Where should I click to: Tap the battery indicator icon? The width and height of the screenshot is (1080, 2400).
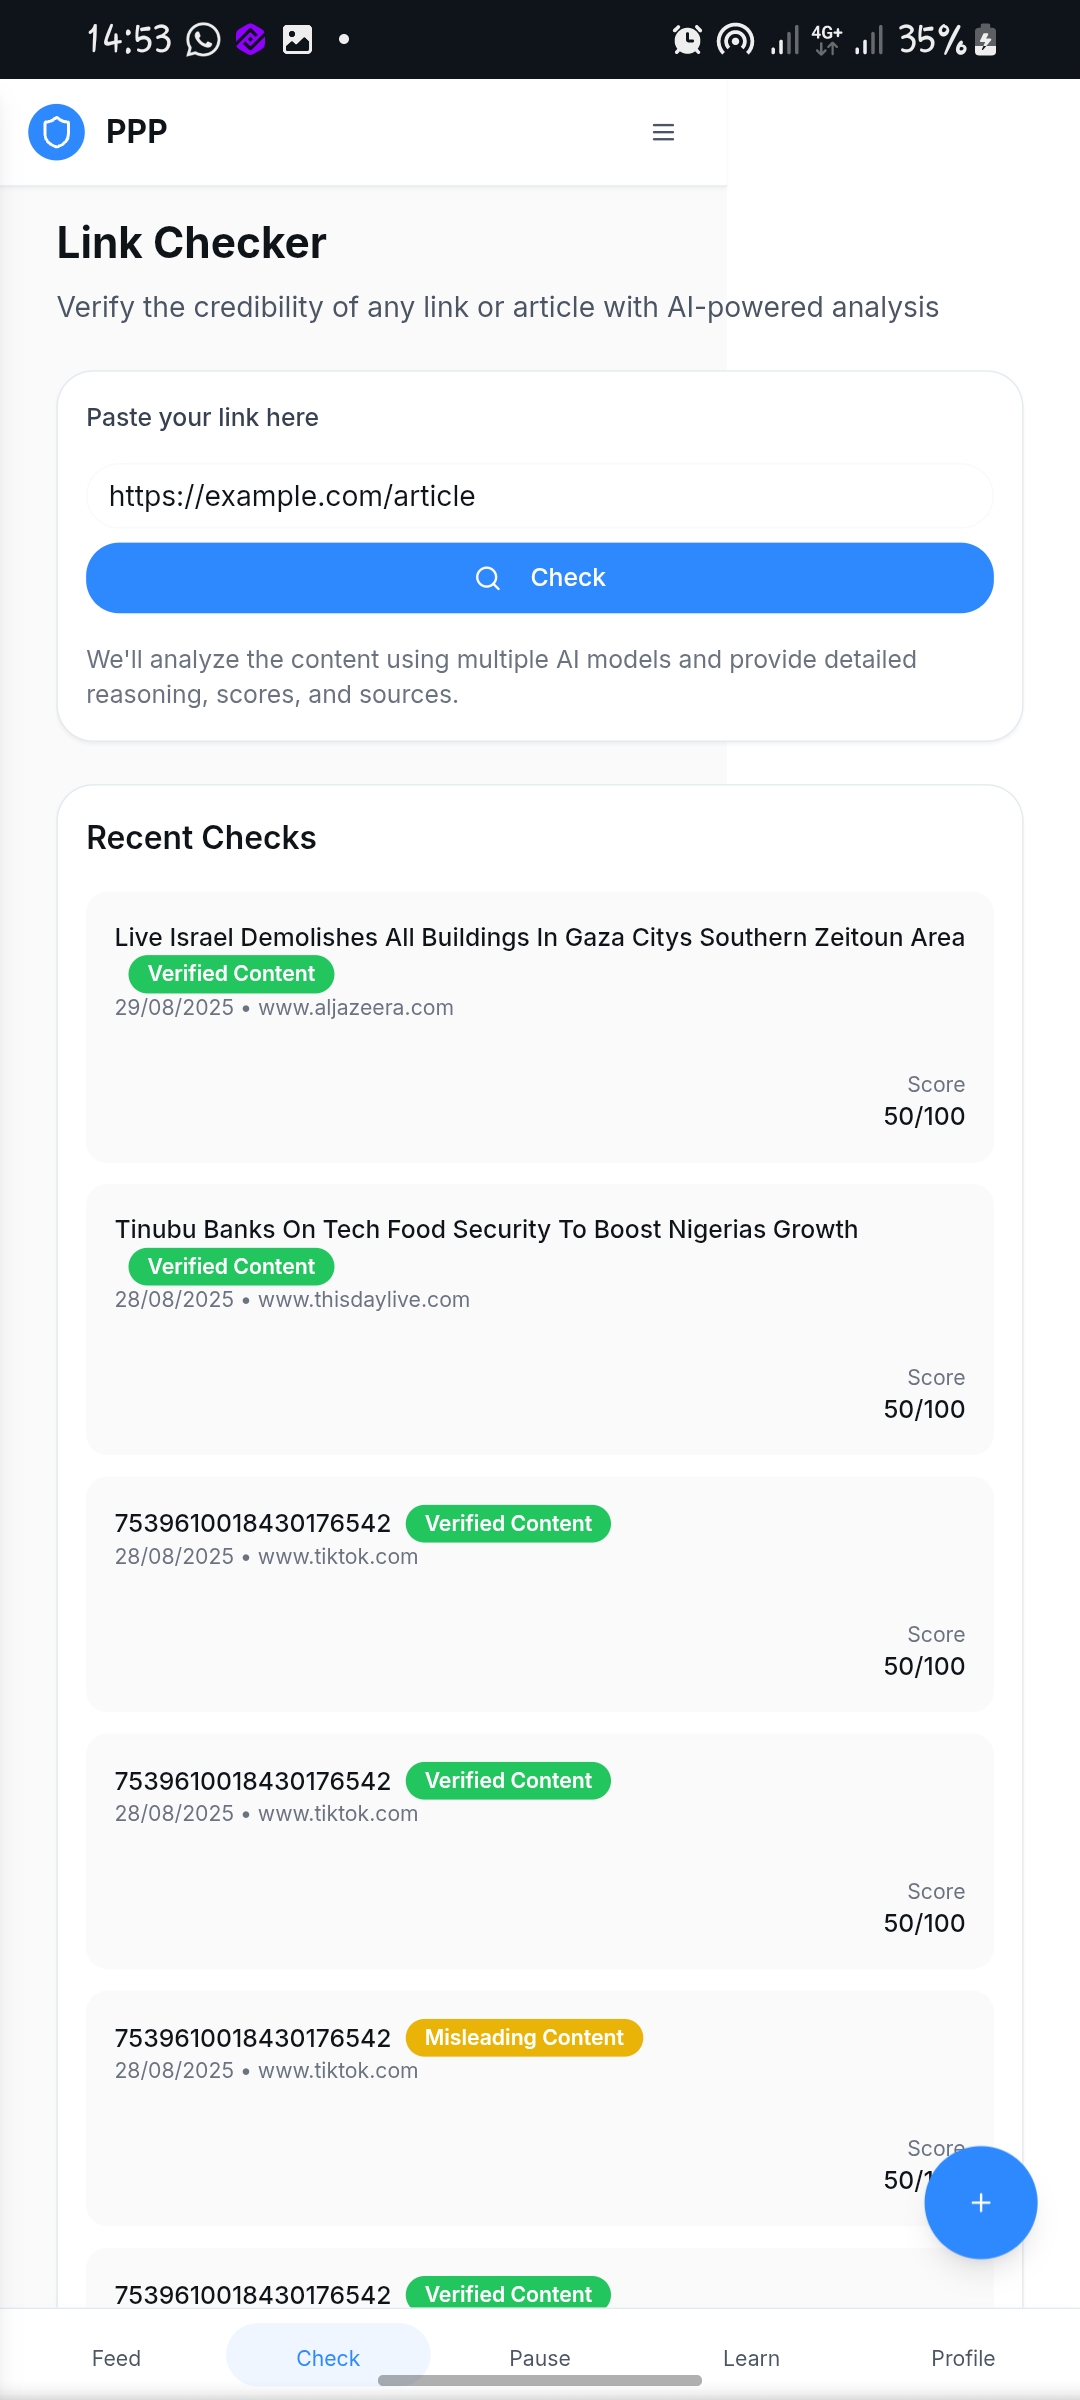click(x=985, y=40)
